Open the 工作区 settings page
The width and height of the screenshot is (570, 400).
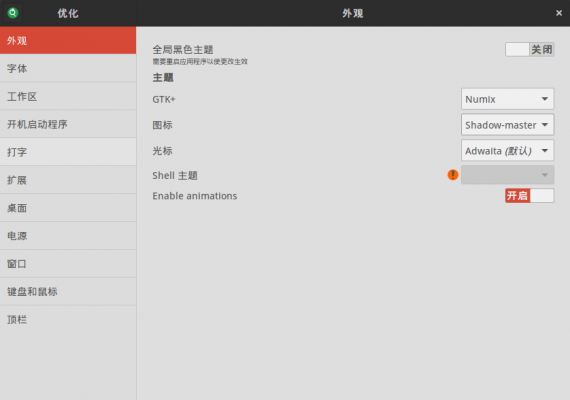click(68, 96)
